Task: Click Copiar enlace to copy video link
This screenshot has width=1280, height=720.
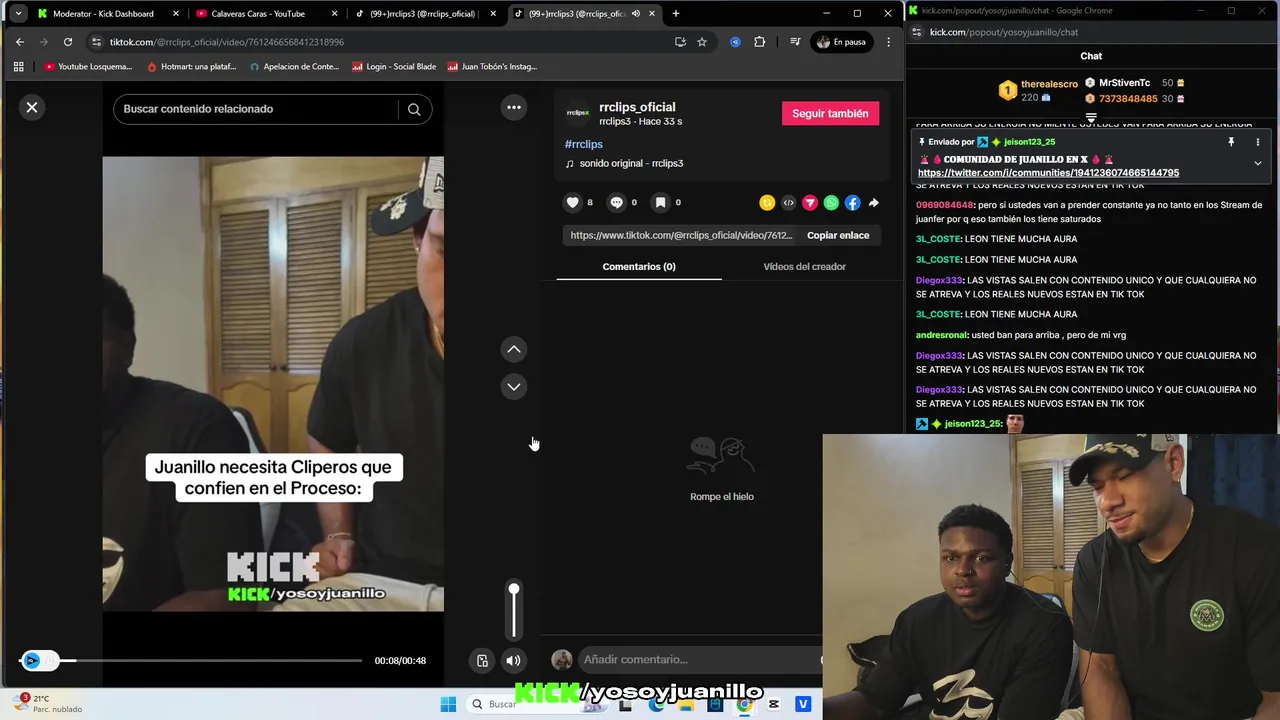Action: (x=838, y=235)
